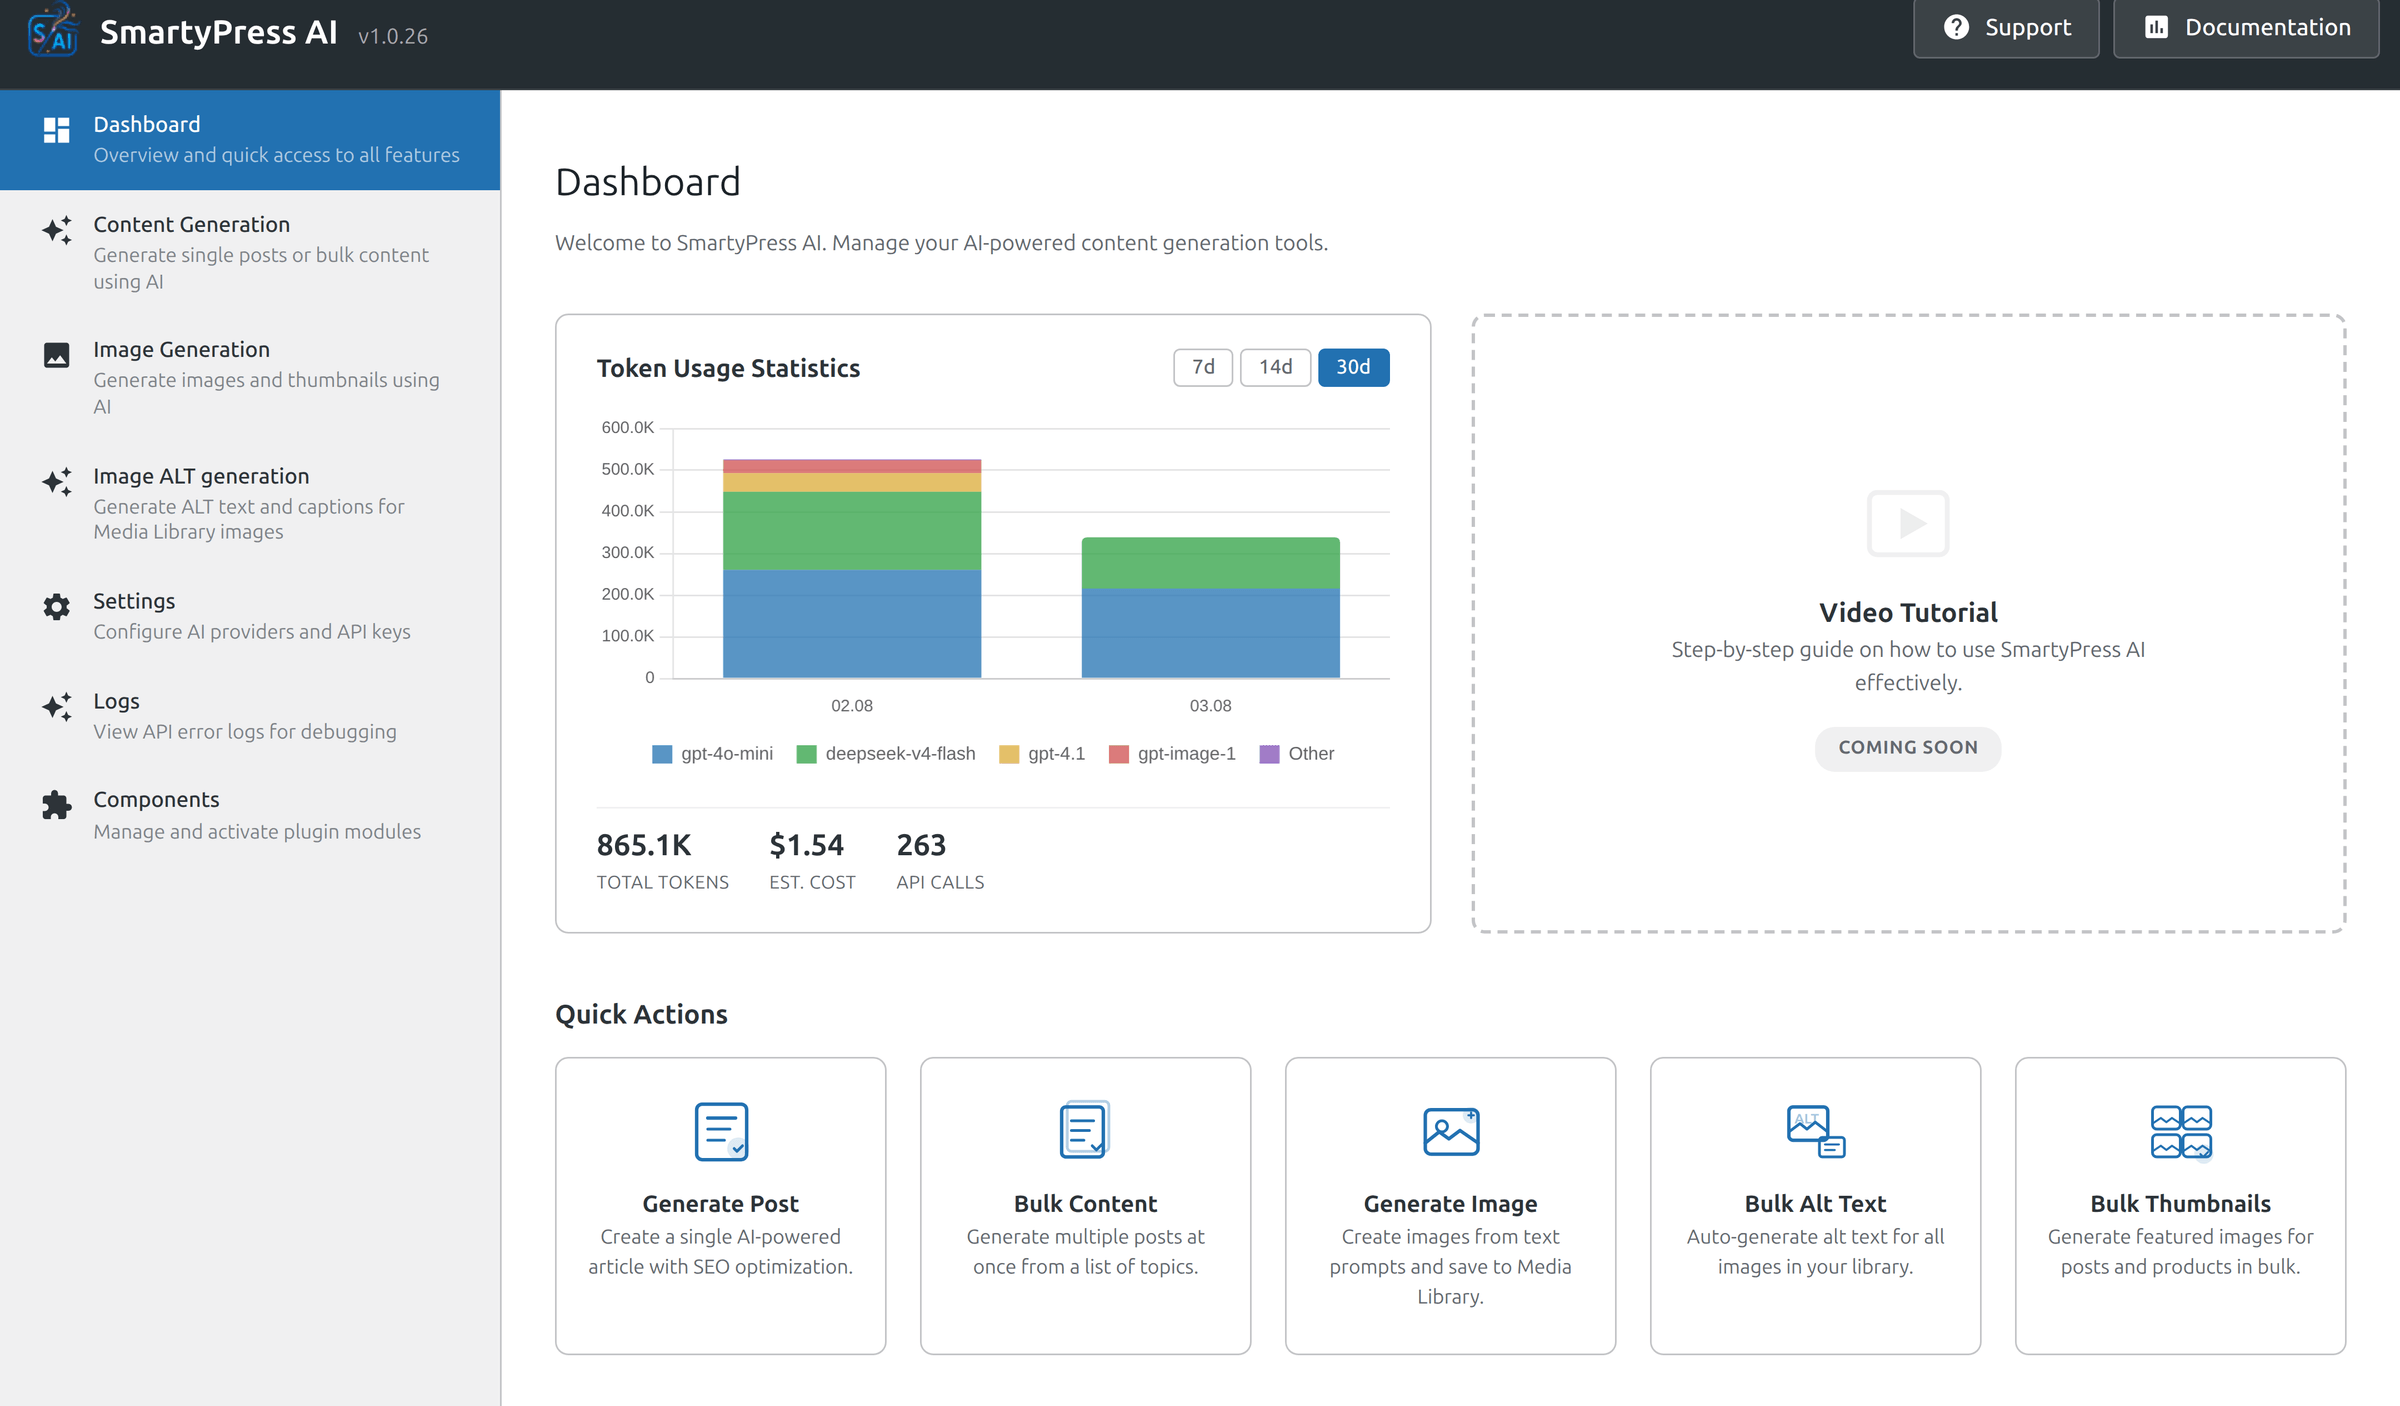Viewport: 2400px width, 1406px height.
Task: Select the 30d chart range
Action: point(1353,367)
